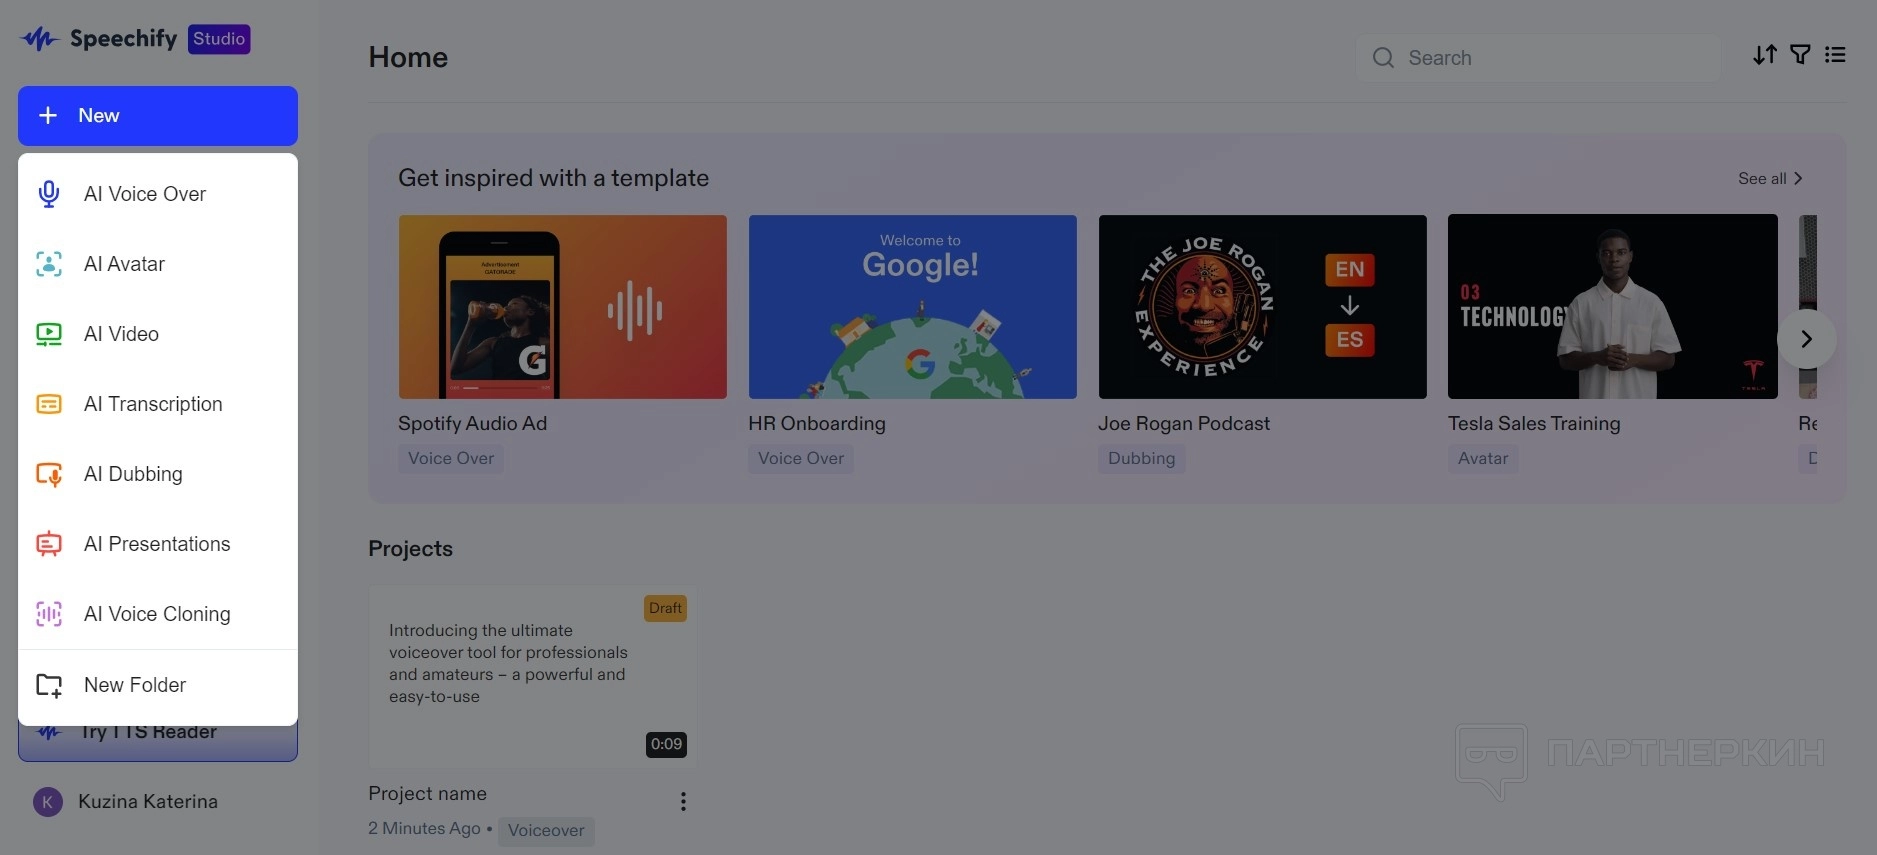This screenshot has width=1877, height=855.
Task: Click the Avatar tag under Tesla Sales Training
Action: 1483,458
